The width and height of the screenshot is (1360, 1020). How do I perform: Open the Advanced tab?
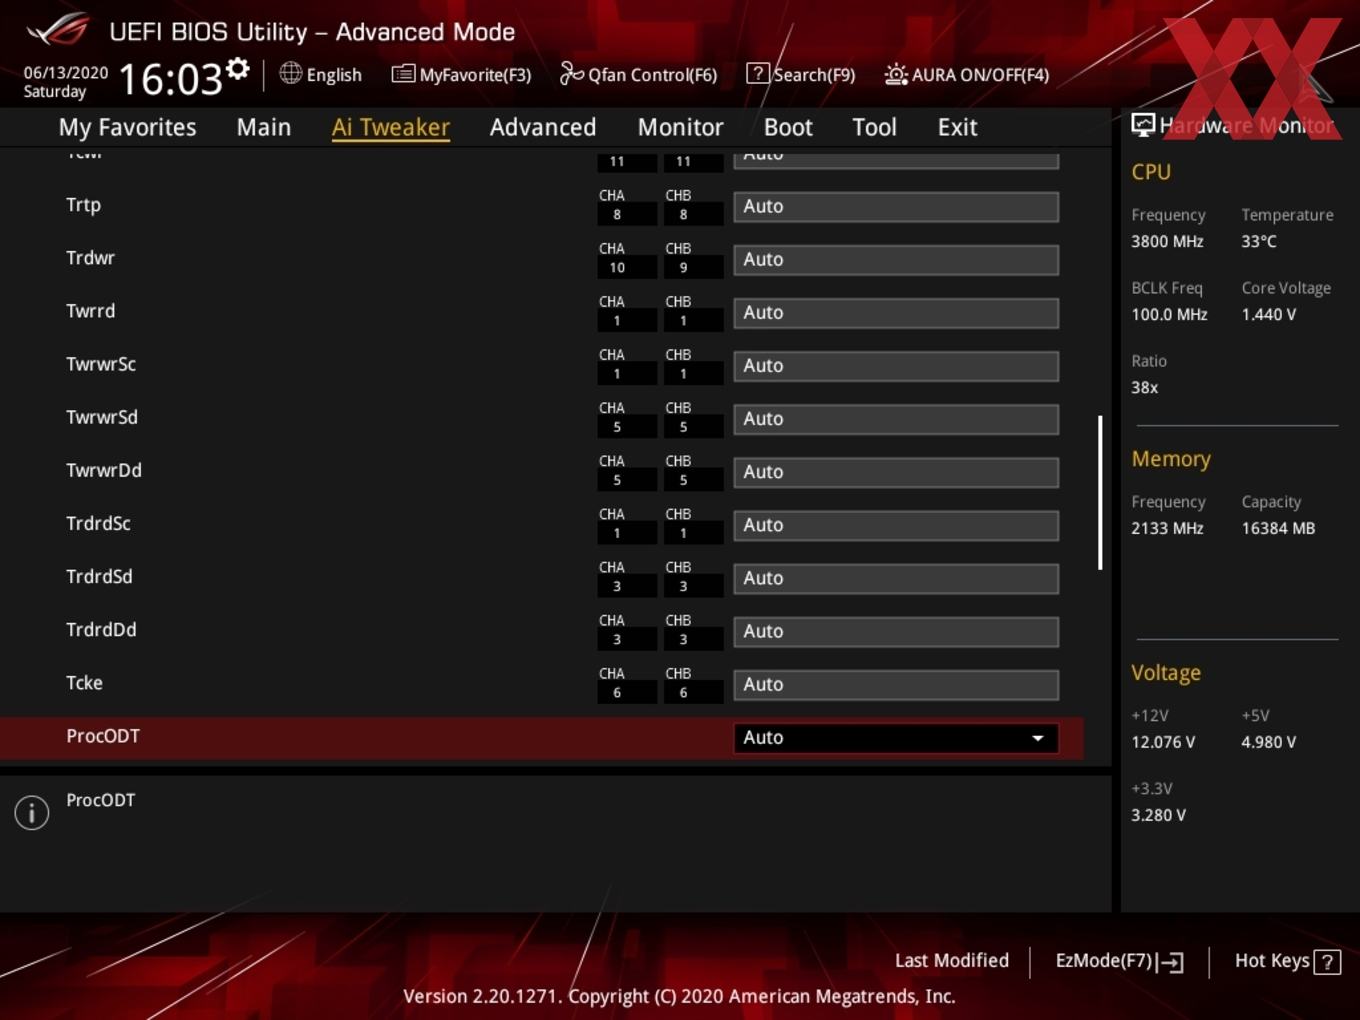coord(543,127)
